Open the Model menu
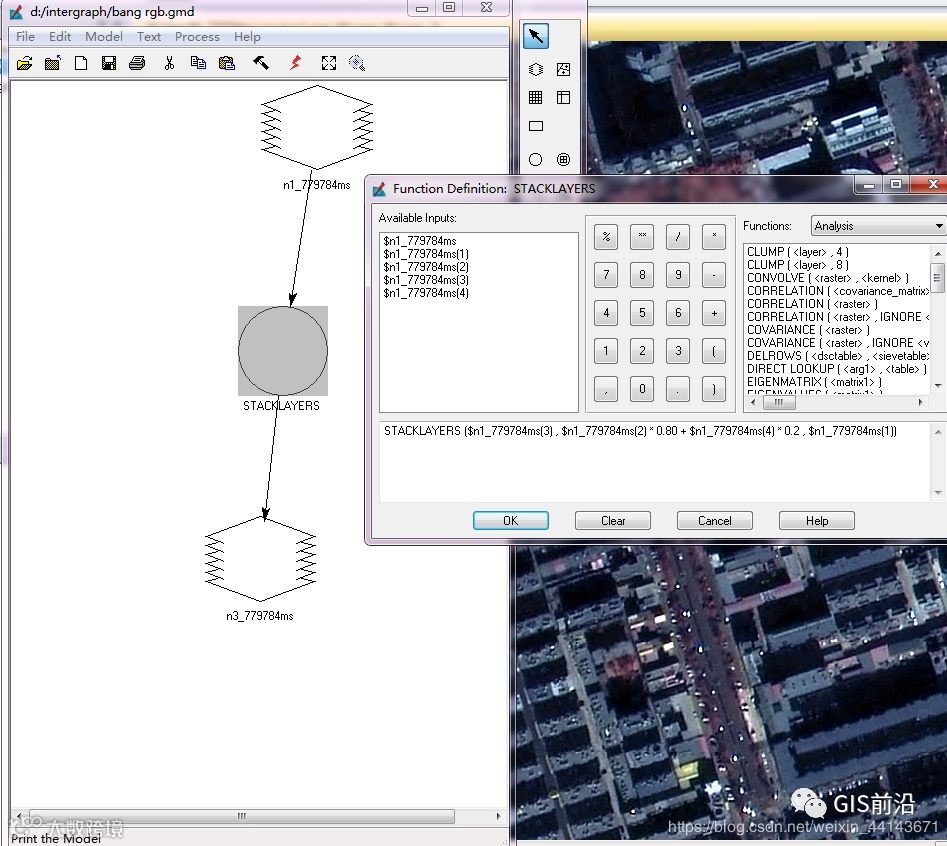The width and height of the screenshot is (947, 846). coord(104,37)
